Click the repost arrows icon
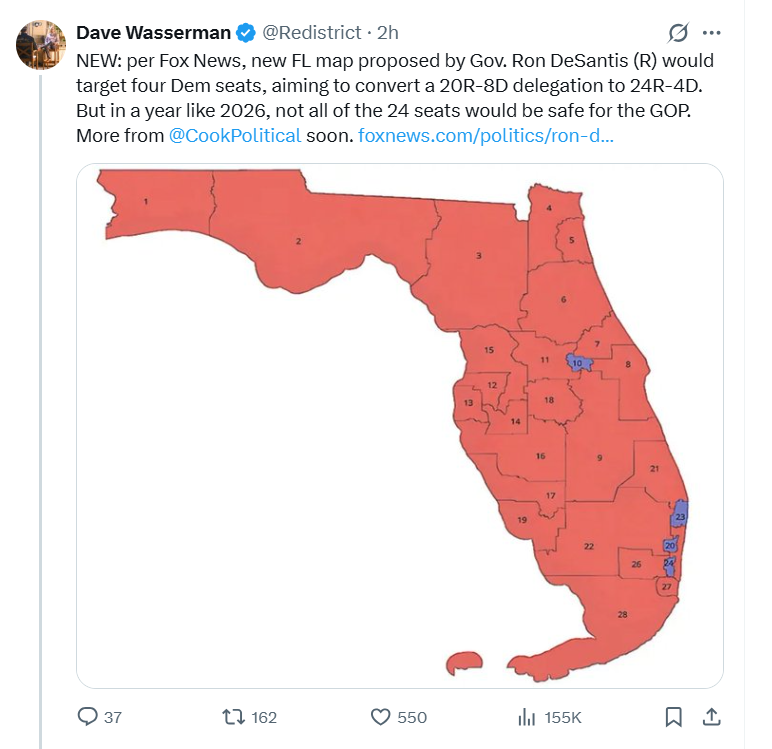The width and height of the screenshot is (772, 749). pyautogui.click(x=233, y=717)
